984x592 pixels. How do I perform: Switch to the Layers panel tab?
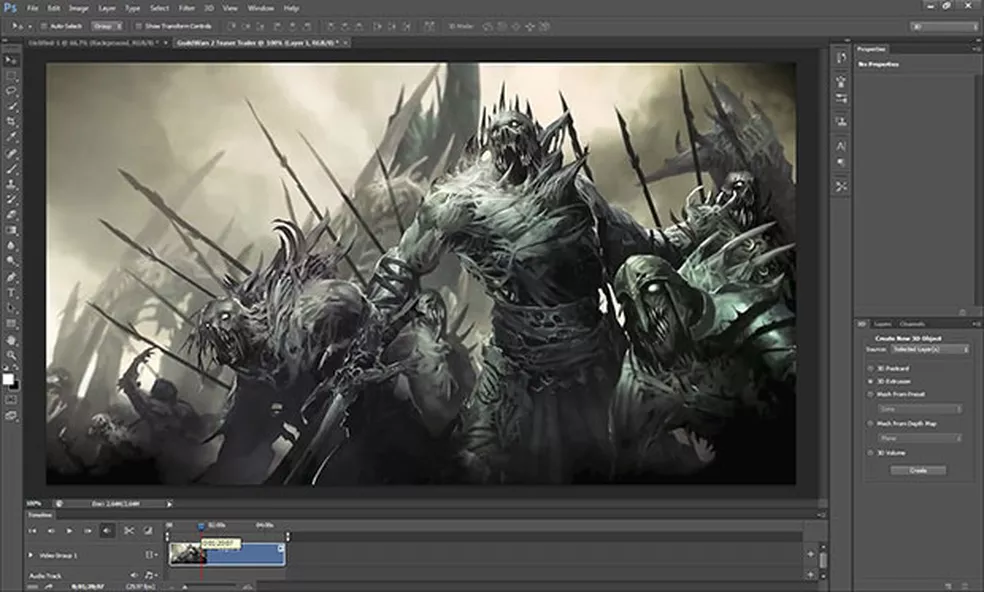(883, 324)
